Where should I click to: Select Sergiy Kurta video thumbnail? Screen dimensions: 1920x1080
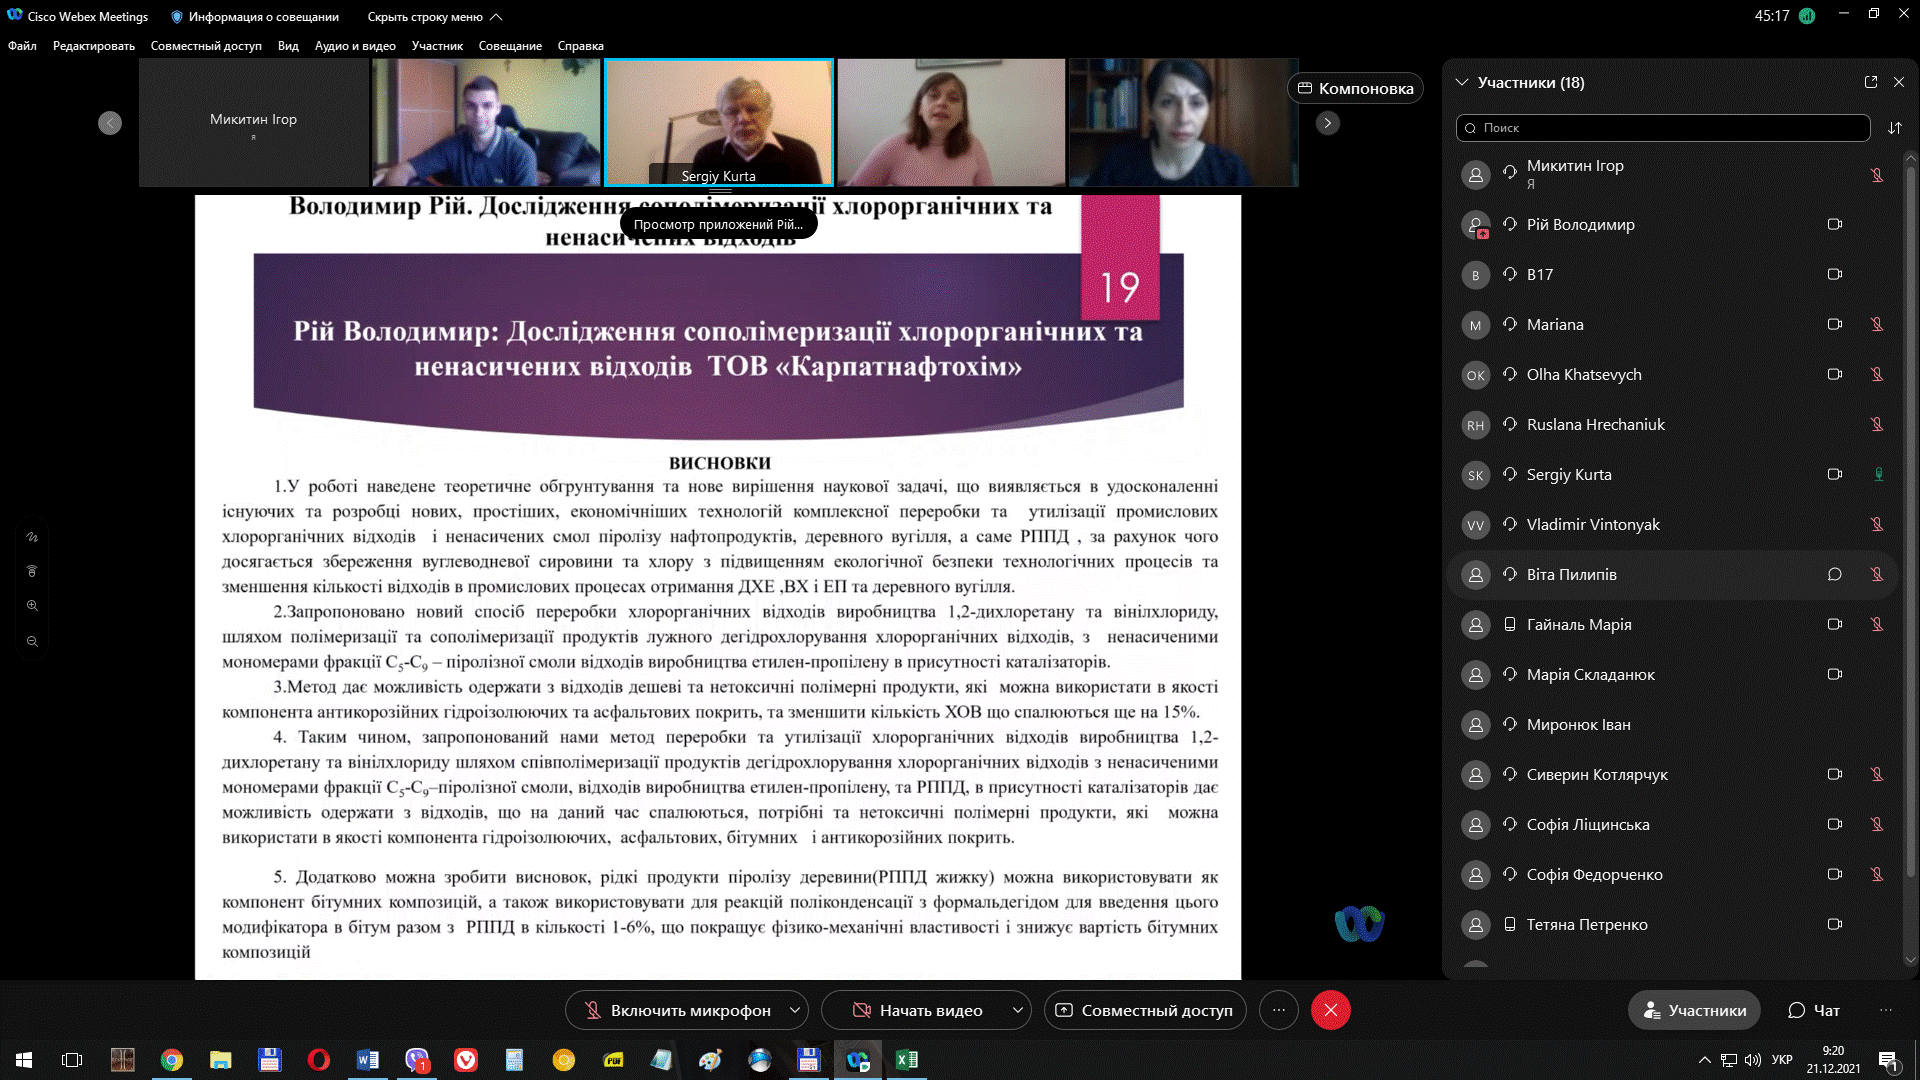click(718, 122)
